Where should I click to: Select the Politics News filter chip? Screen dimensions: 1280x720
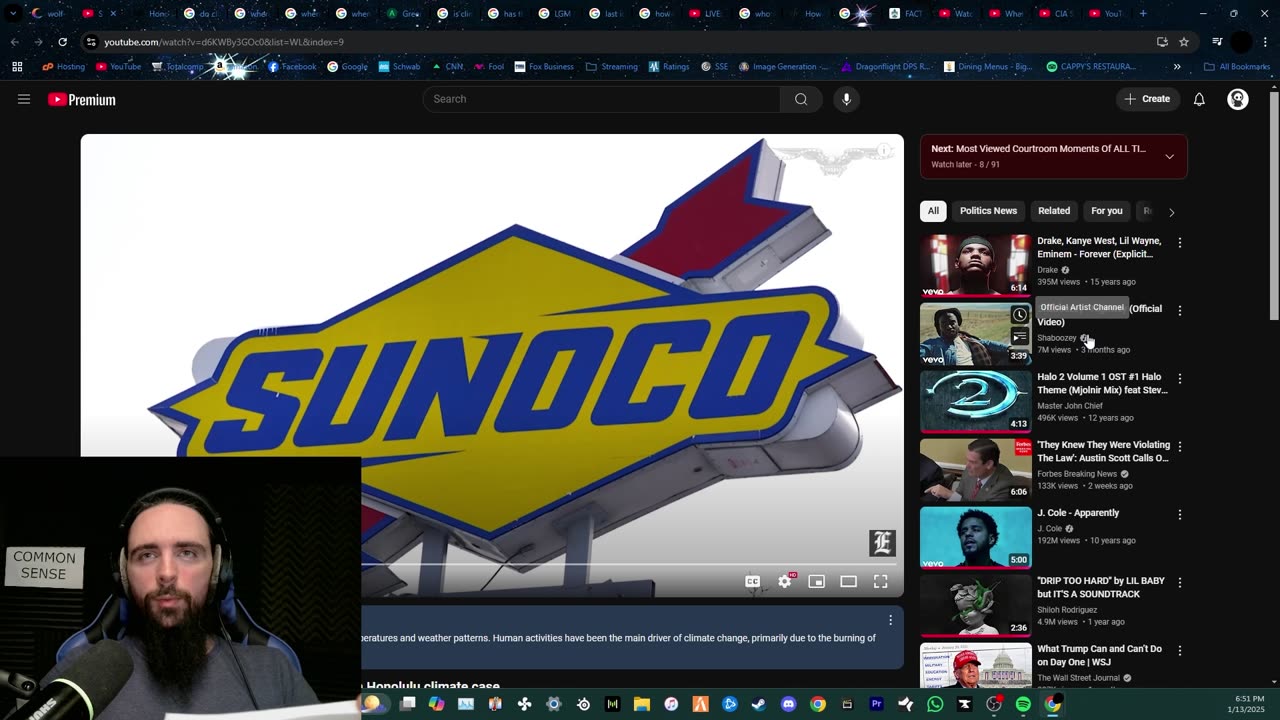(988, 211)
